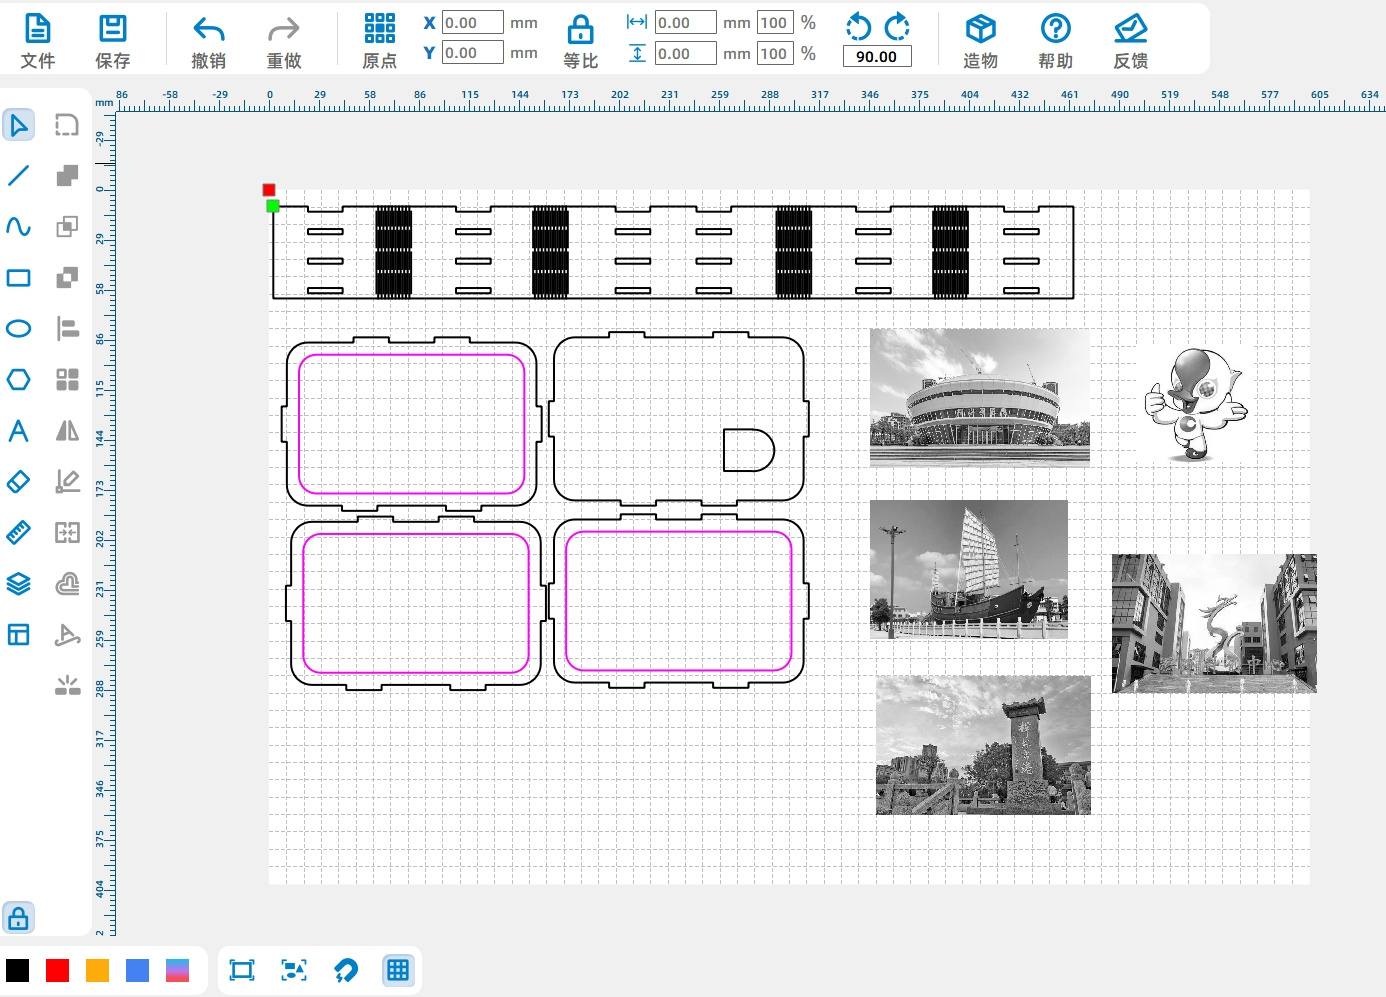Choose the eraser tool
Screen dimensions: 1386x997
click(18, 482)
